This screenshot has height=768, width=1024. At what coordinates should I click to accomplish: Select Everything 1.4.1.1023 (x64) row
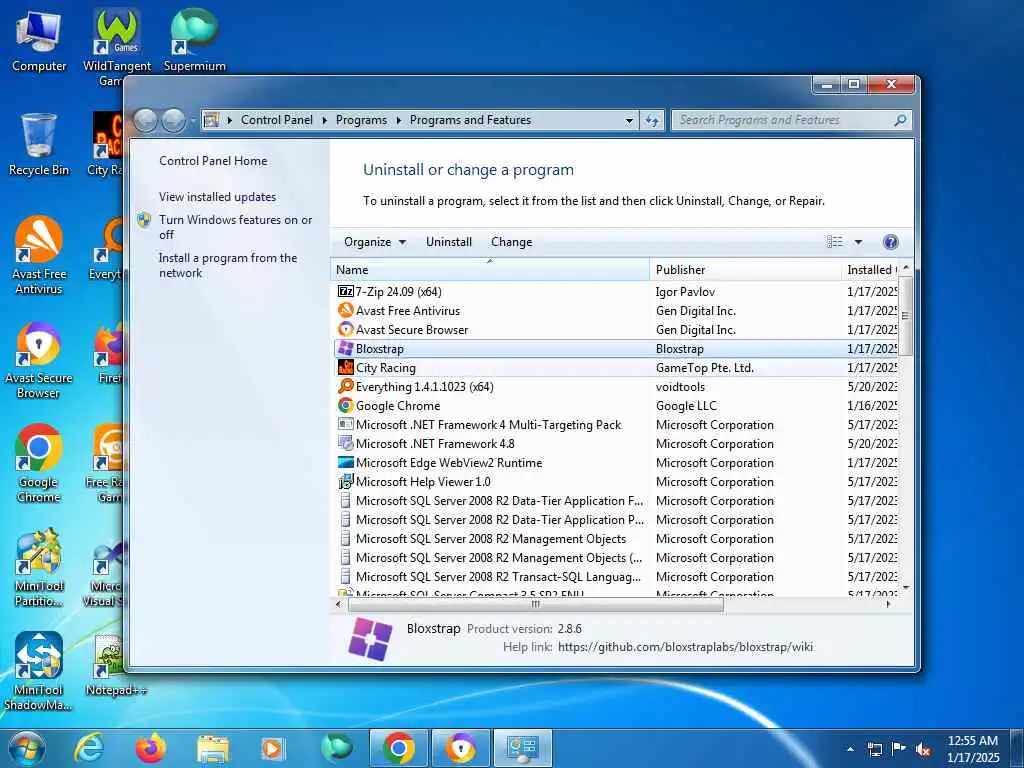[x=616, y=387]
